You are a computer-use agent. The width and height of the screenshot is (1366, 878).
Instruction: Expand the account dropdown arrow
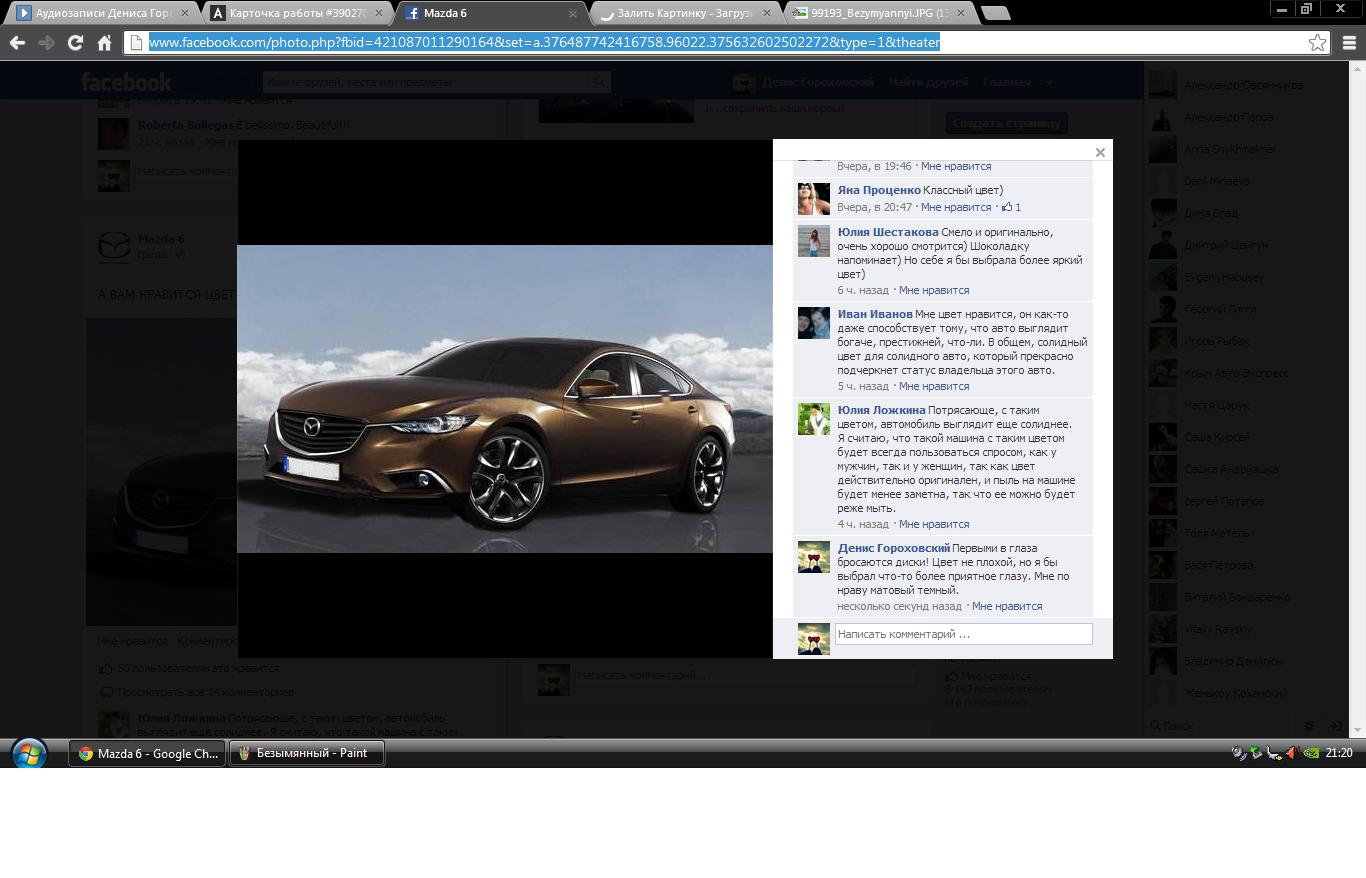point(1049,82)
